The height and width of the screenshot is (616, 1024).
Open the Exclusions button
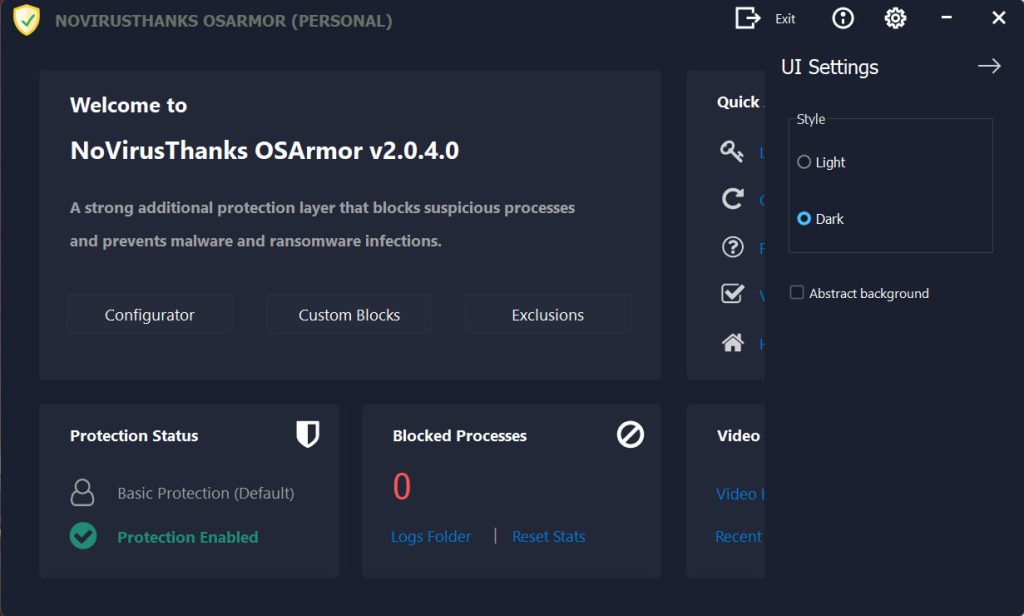tap(548, 315)
